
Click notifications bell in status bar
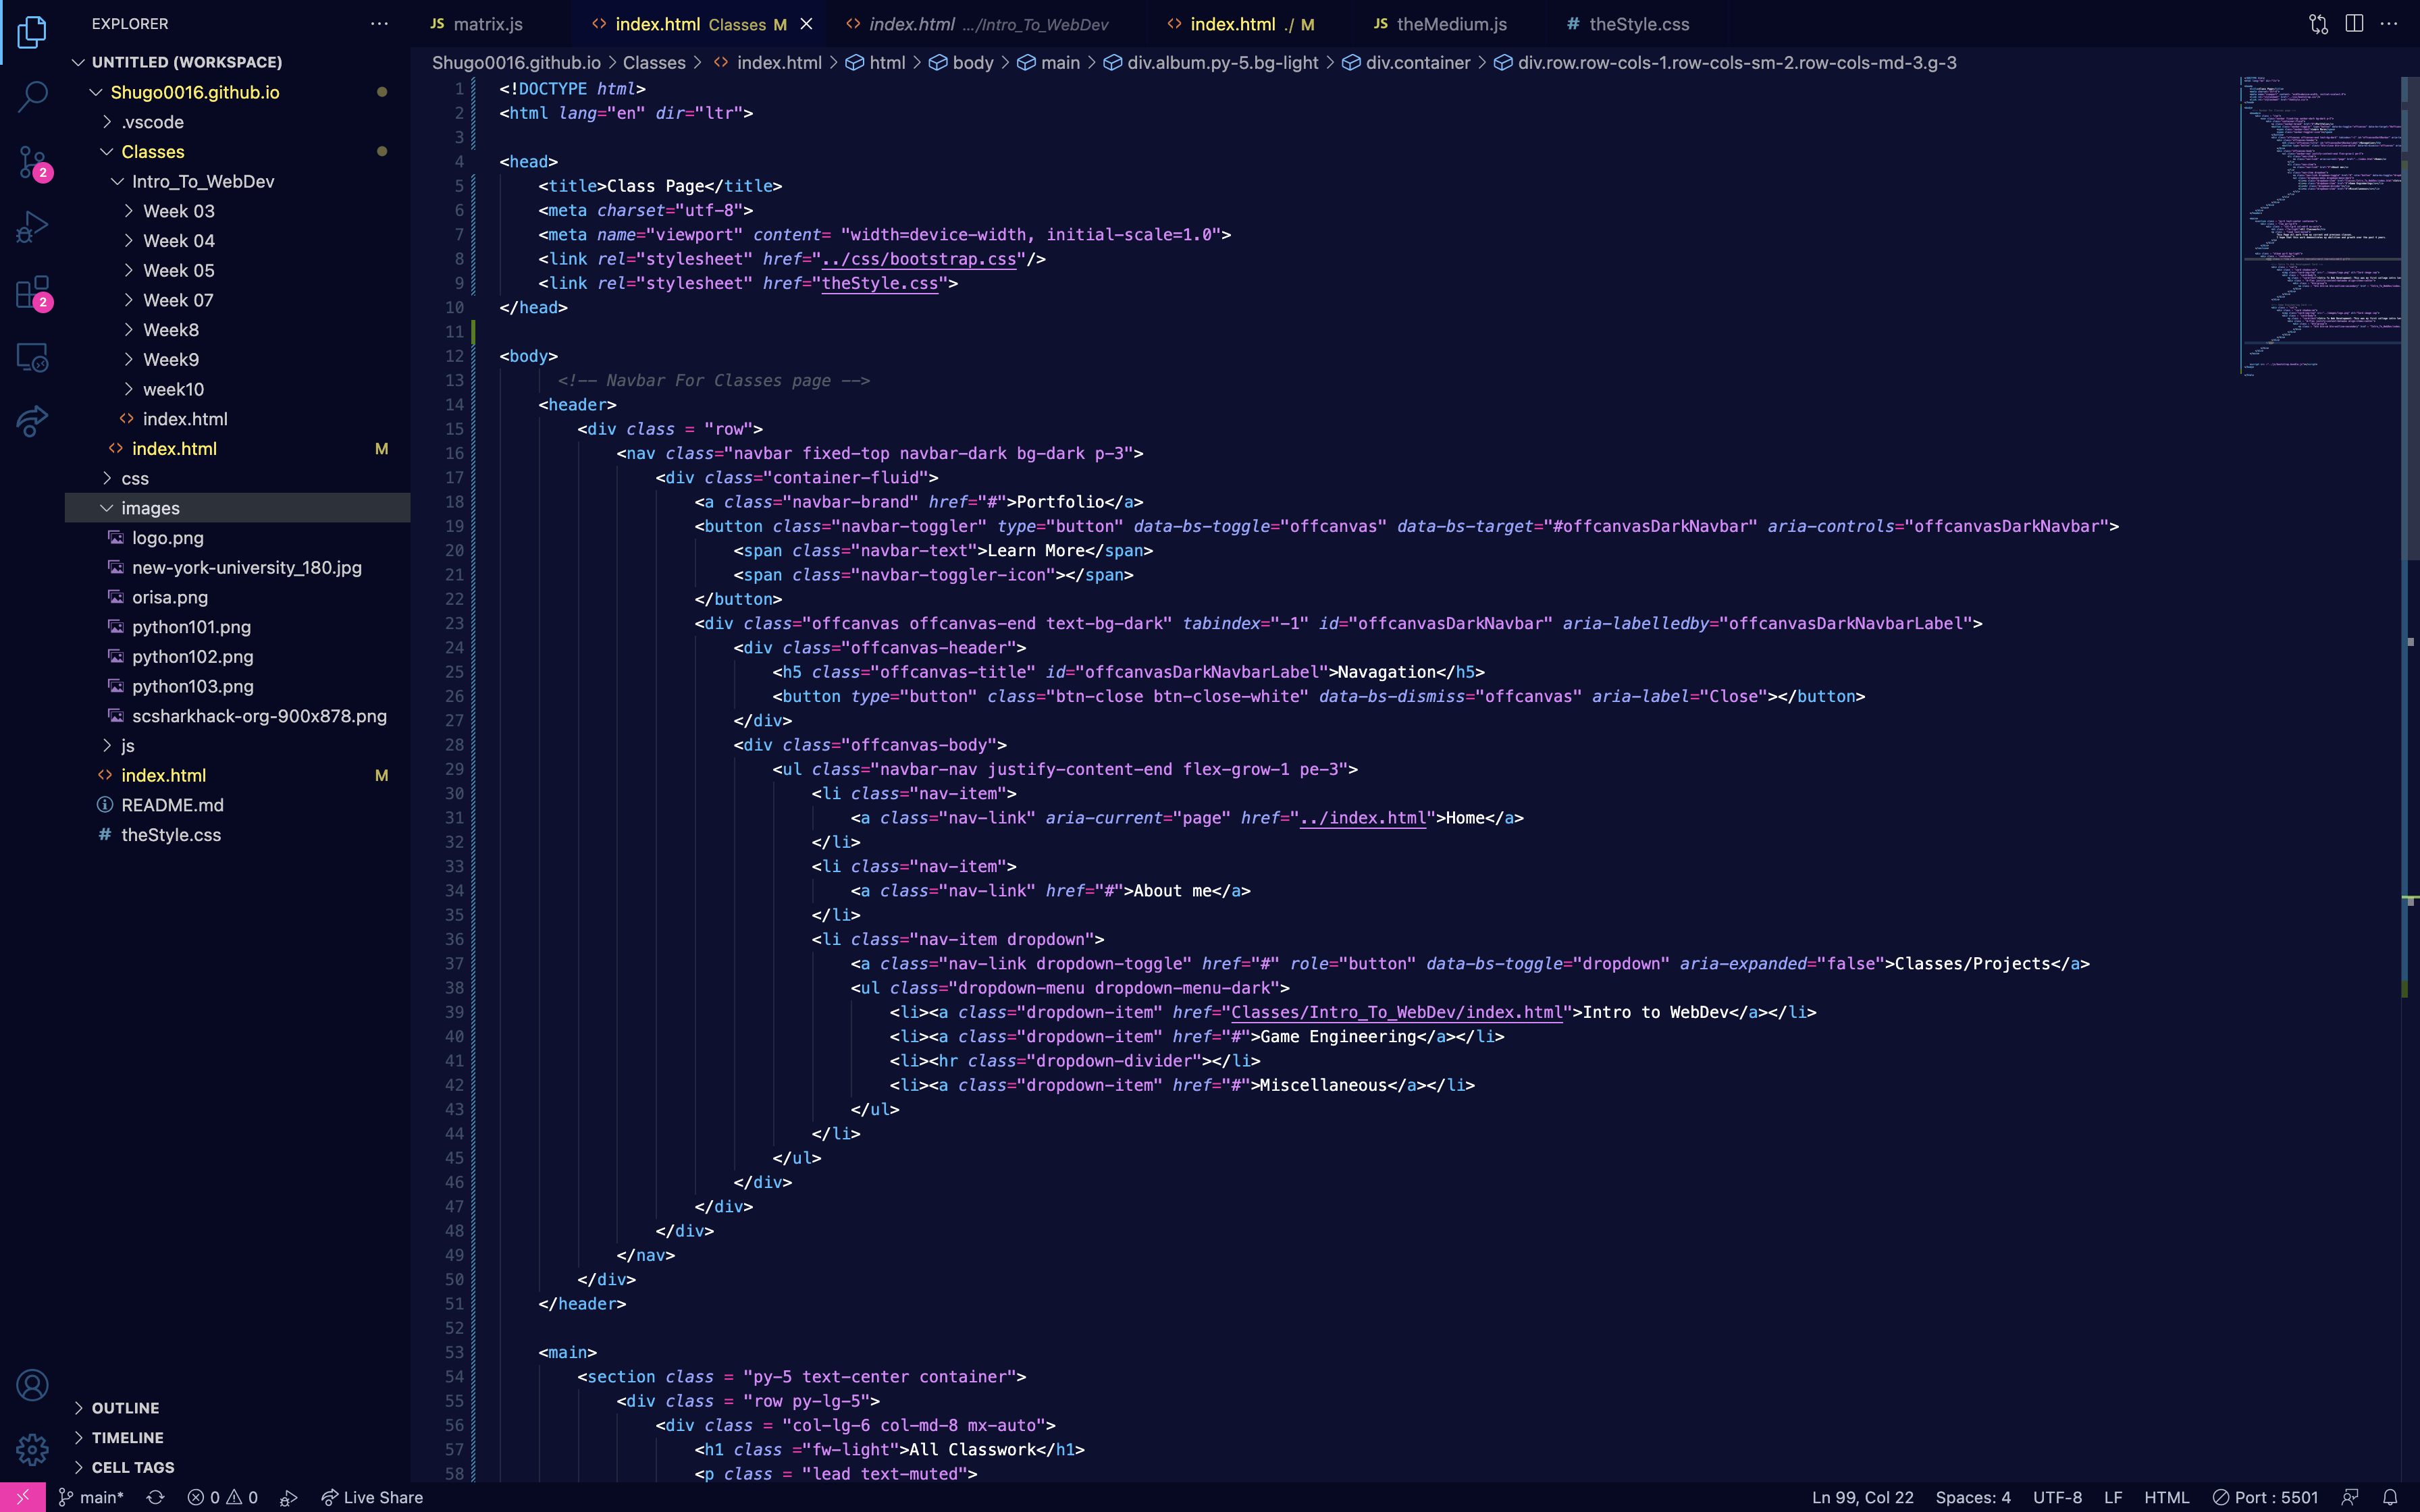click(x=2390, y=1497)
